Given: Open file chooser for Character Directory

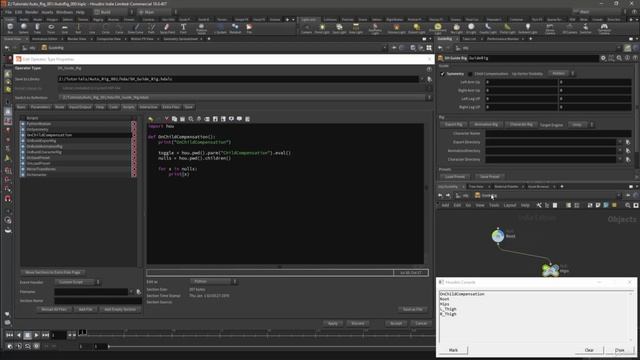Looking at the screenshot, I should (628, 159).
